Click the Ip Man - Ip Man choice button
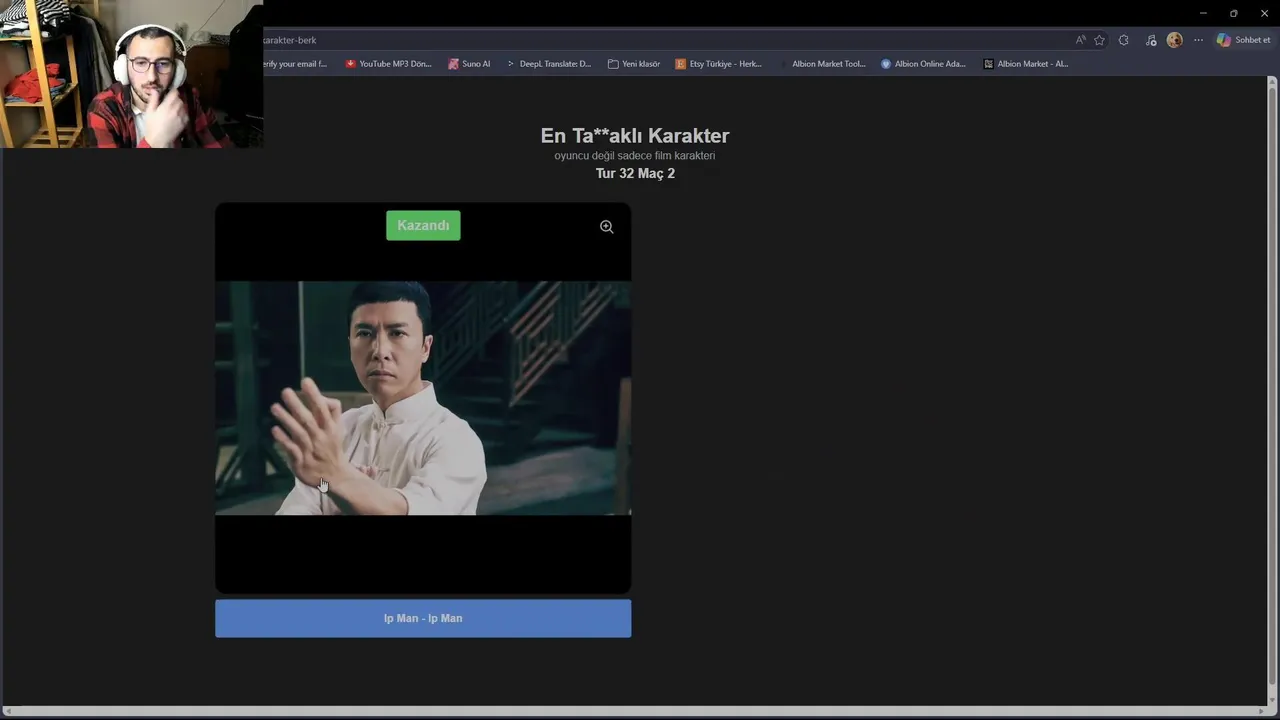1280x720 pixels. click(423, 618)
